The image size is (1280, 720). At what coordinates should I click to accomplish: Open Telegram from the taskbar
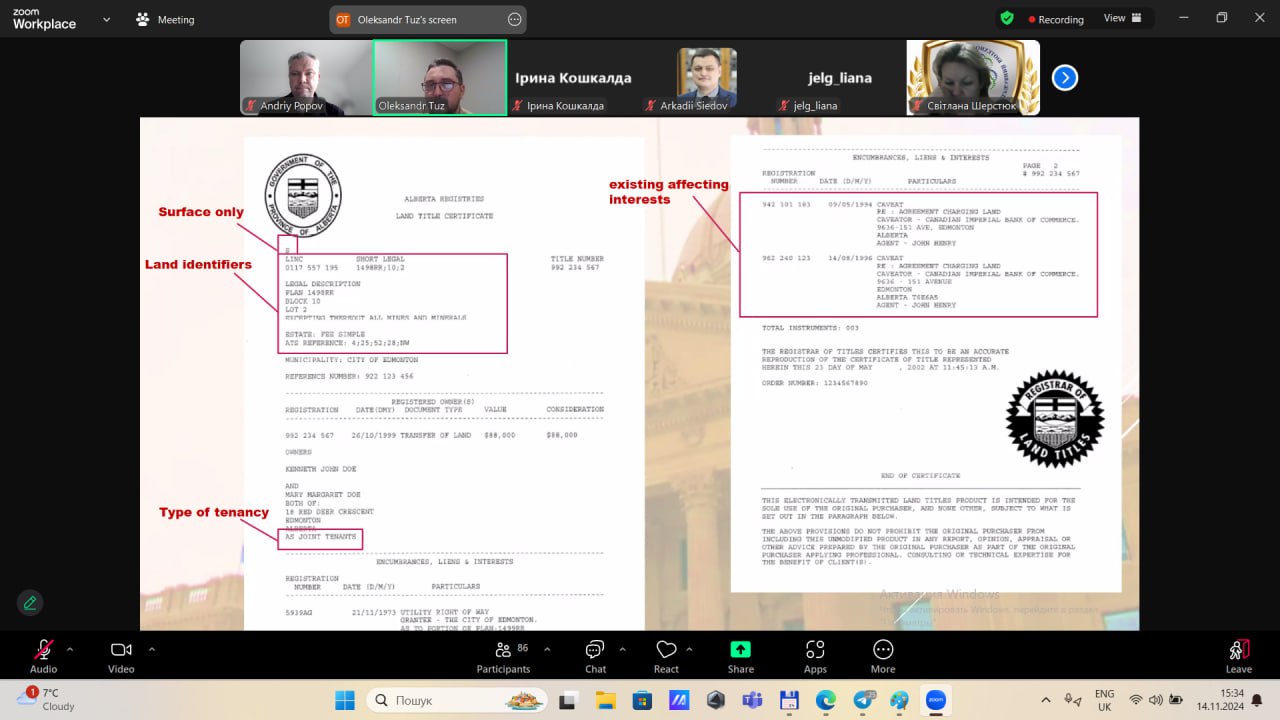[862, 699]
